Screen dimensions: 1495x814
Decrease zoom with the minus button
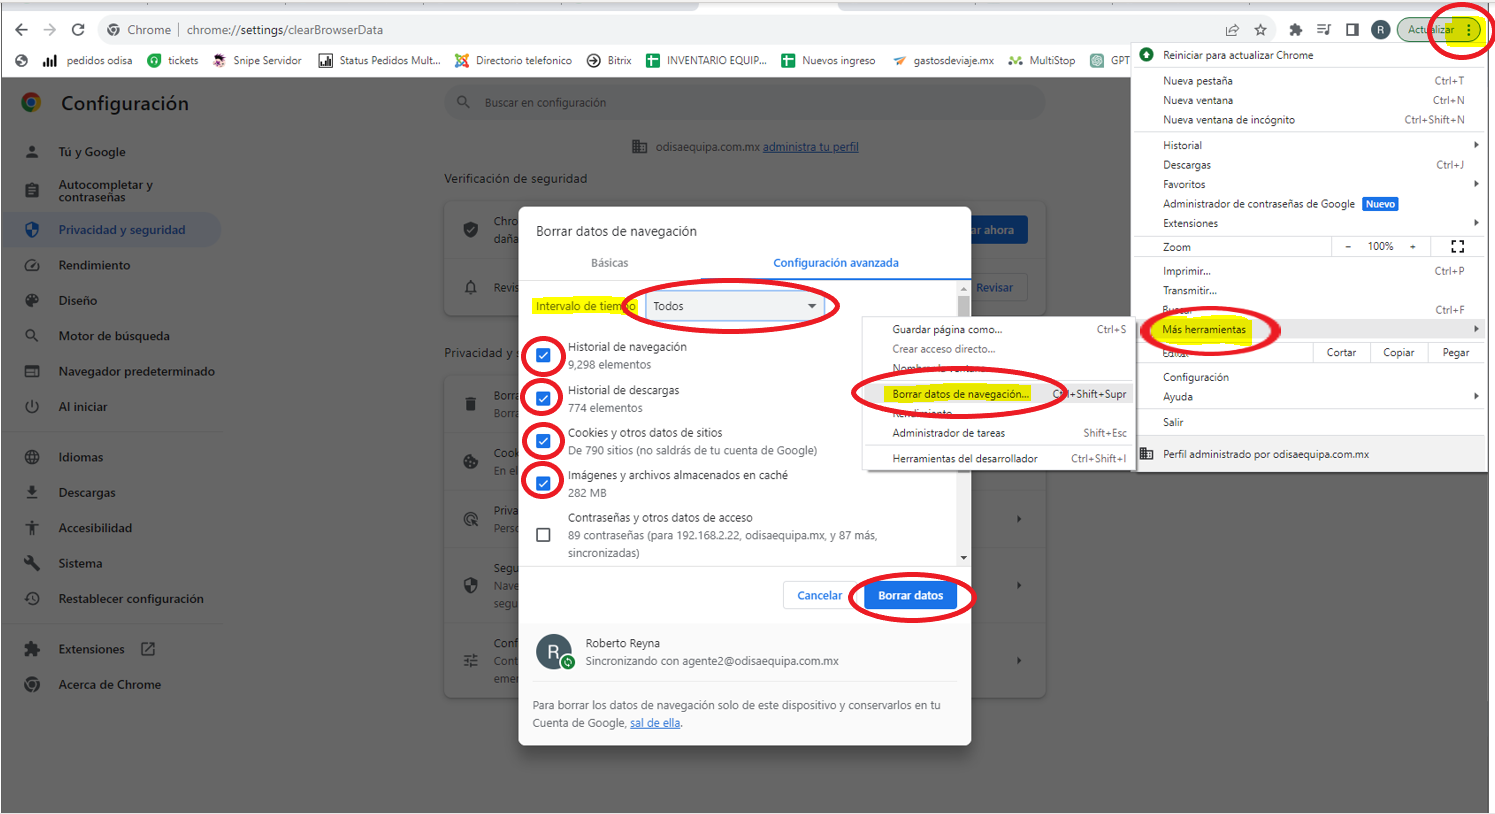1348,247
